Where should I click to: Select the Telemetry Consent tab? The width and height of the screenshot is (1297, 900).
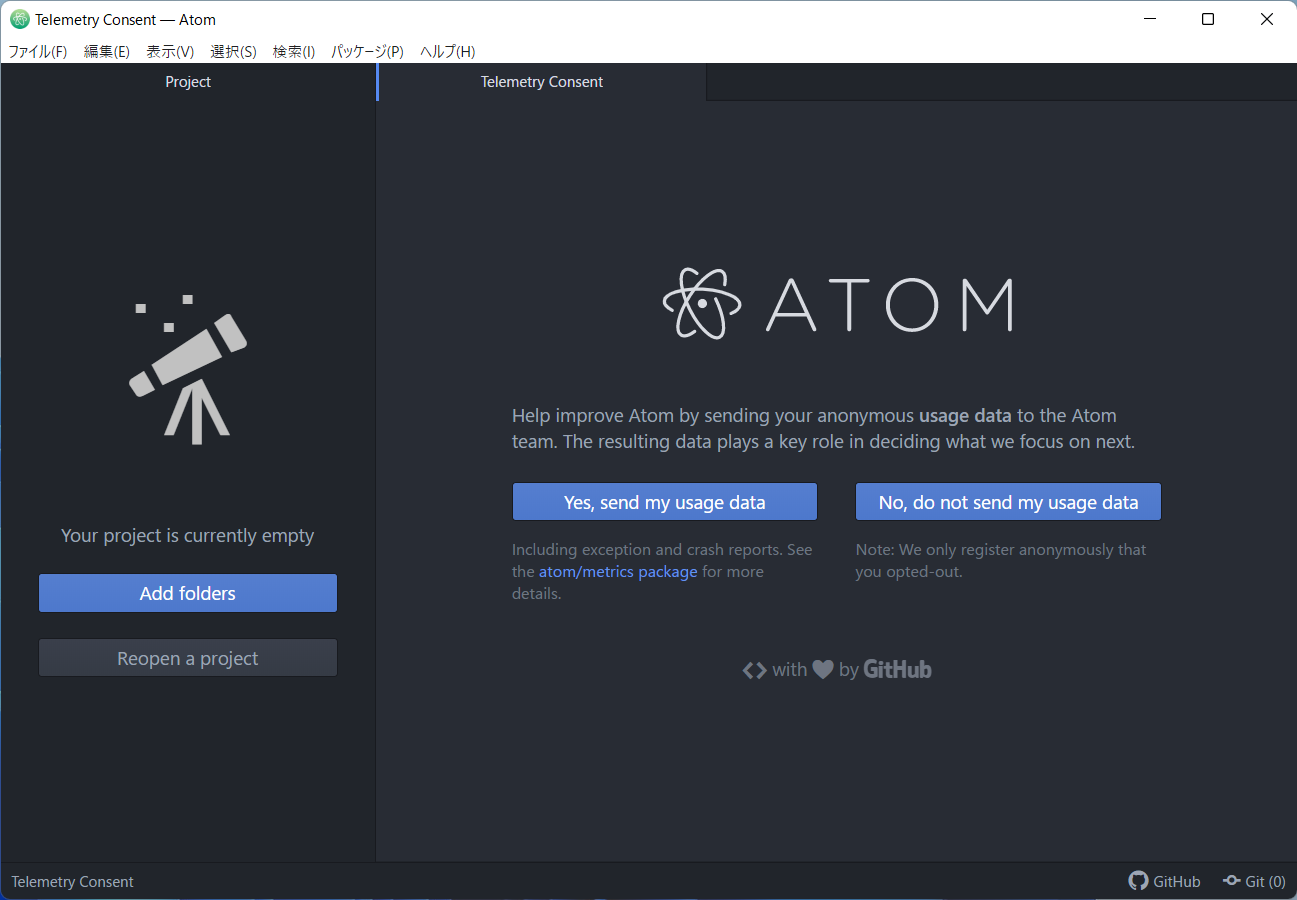click(x=541, y=82)
